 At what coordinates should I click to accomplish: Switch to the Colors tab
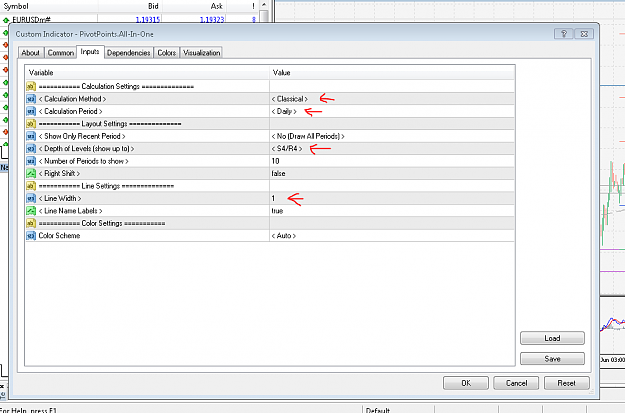pyautogui.click(x=167, y=53)
